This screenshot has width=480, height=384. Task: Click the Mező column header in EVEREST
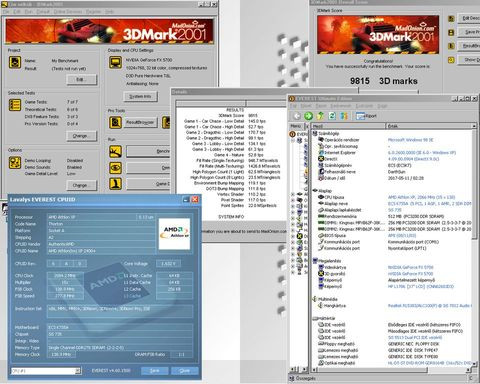(x=348, y=126)
